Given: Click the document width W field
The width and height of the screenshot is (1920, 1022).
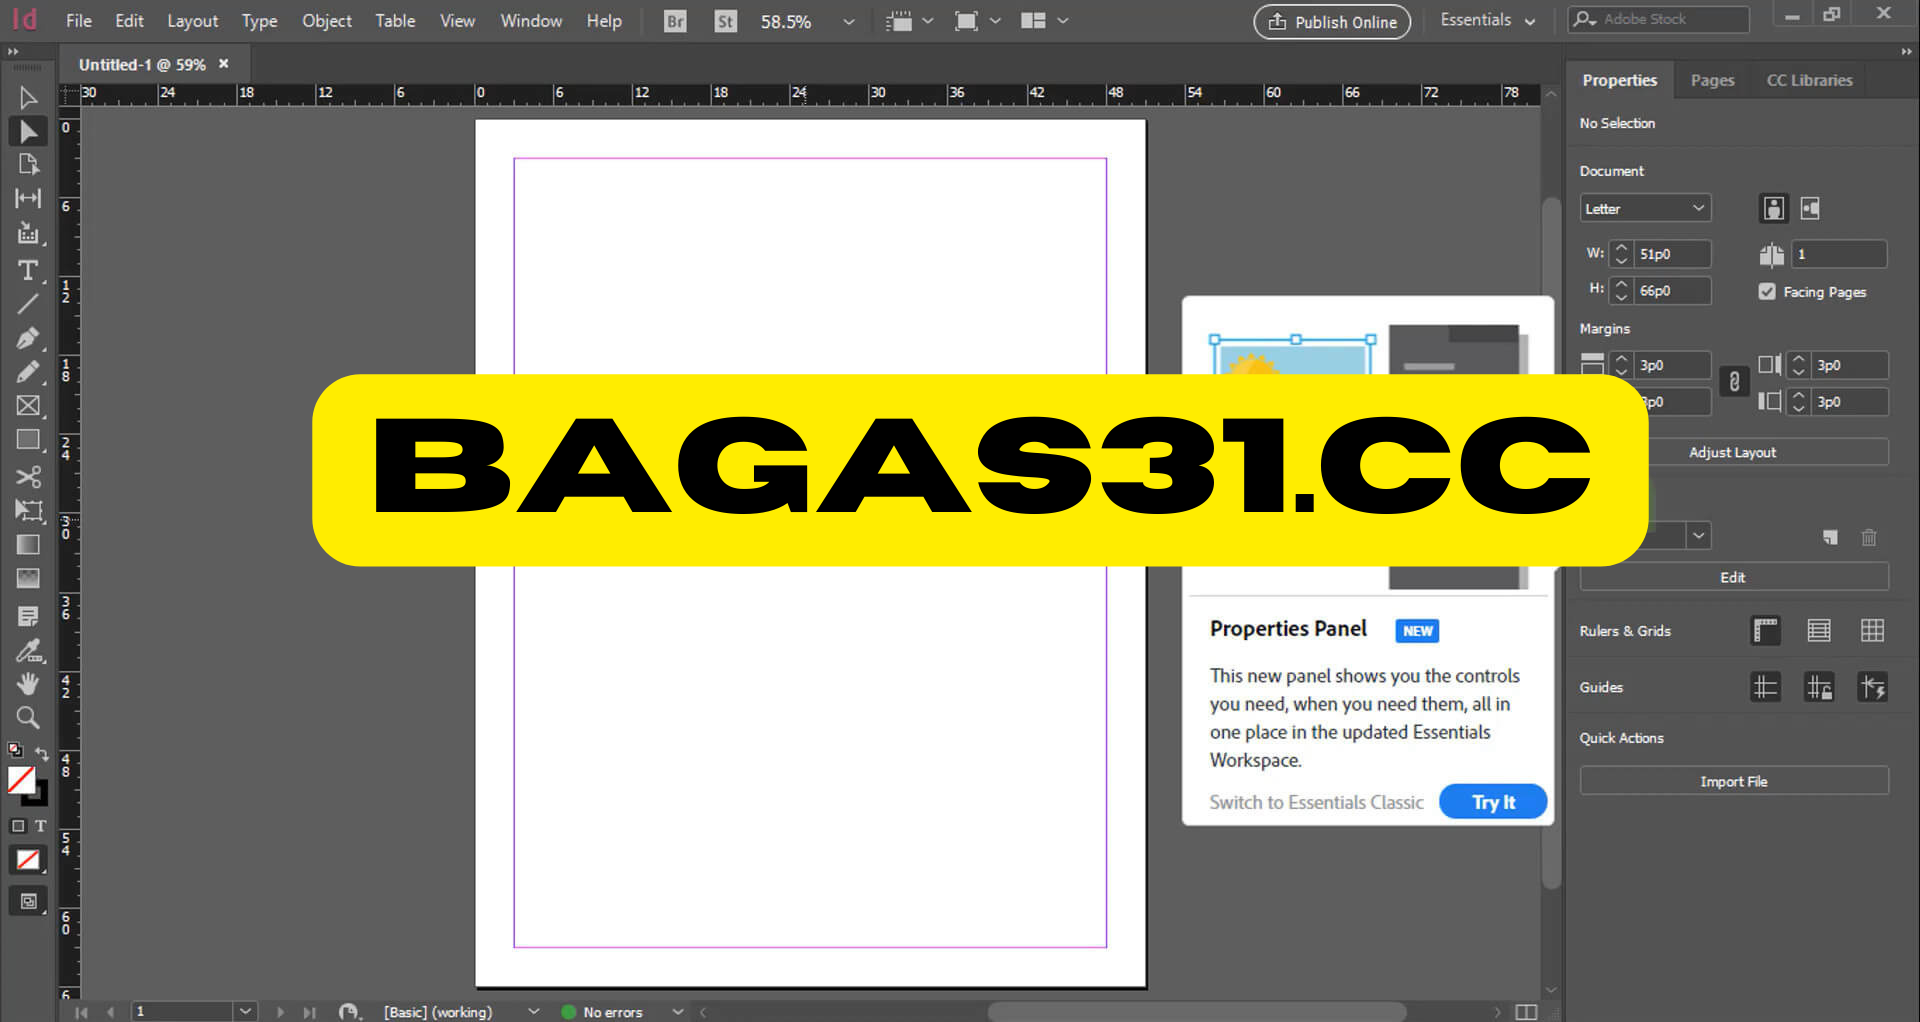Looking at the screenshot, I should click(x=1671, y=254).
